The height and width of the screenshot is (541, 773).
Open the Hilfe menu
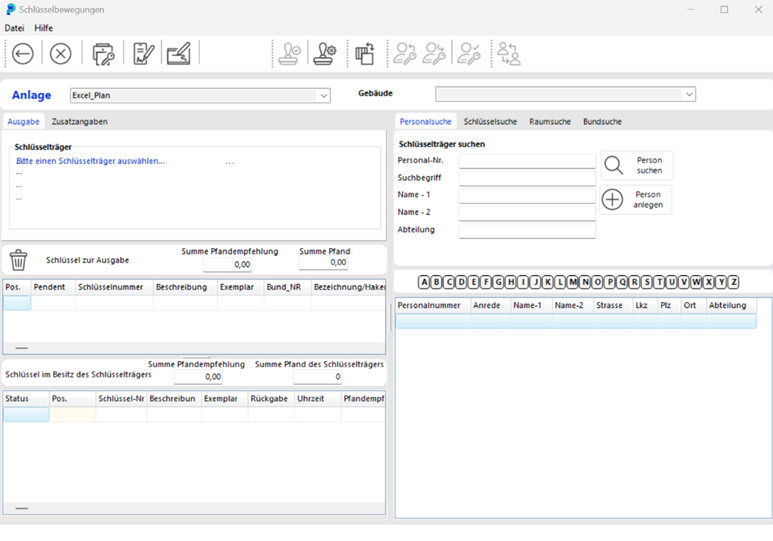click(x=44, y=28)
